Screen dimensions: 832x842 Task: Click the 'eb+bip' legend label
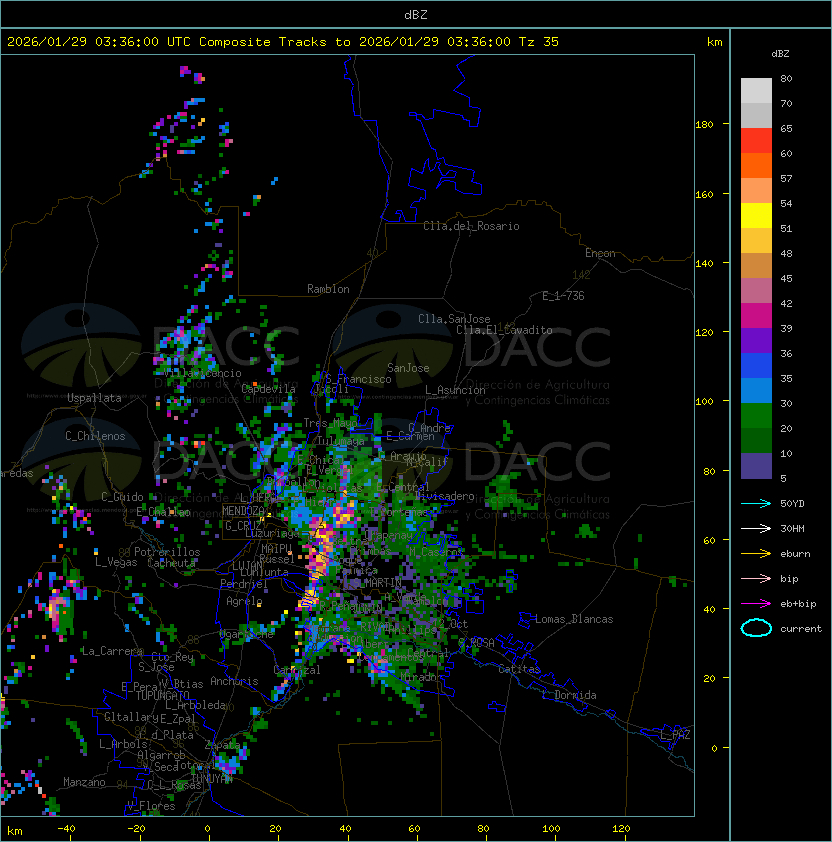[798, 604]
